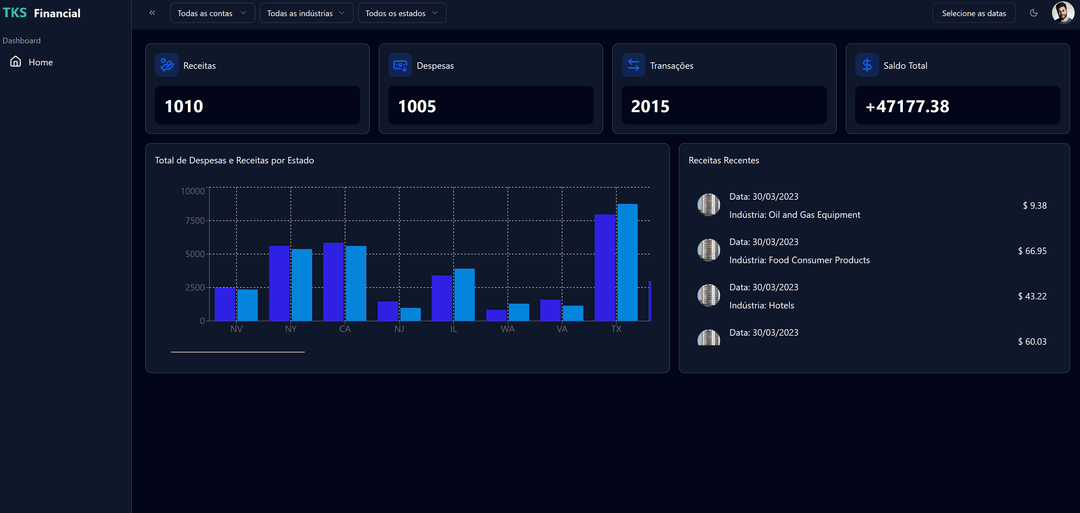
Task: Click the Receitas card icon
Action: click(167, 65)
